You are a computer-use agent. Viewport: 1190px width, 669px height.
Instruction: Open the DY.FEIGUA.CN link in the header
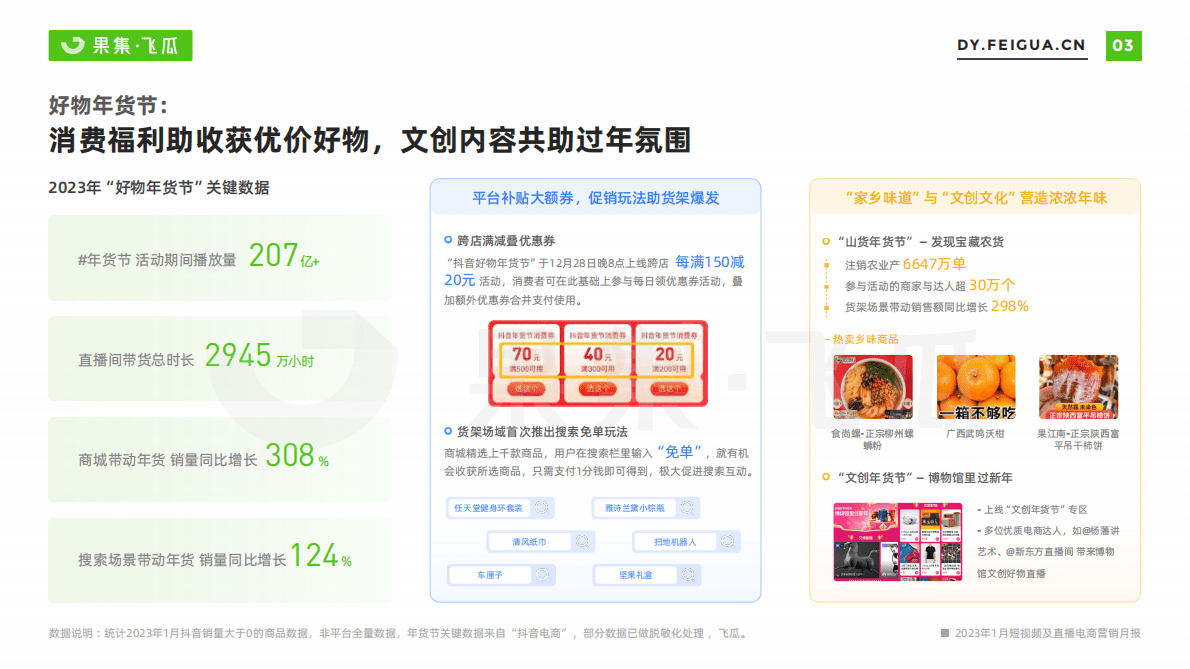pyautogui.click(x=1021, y=45)
